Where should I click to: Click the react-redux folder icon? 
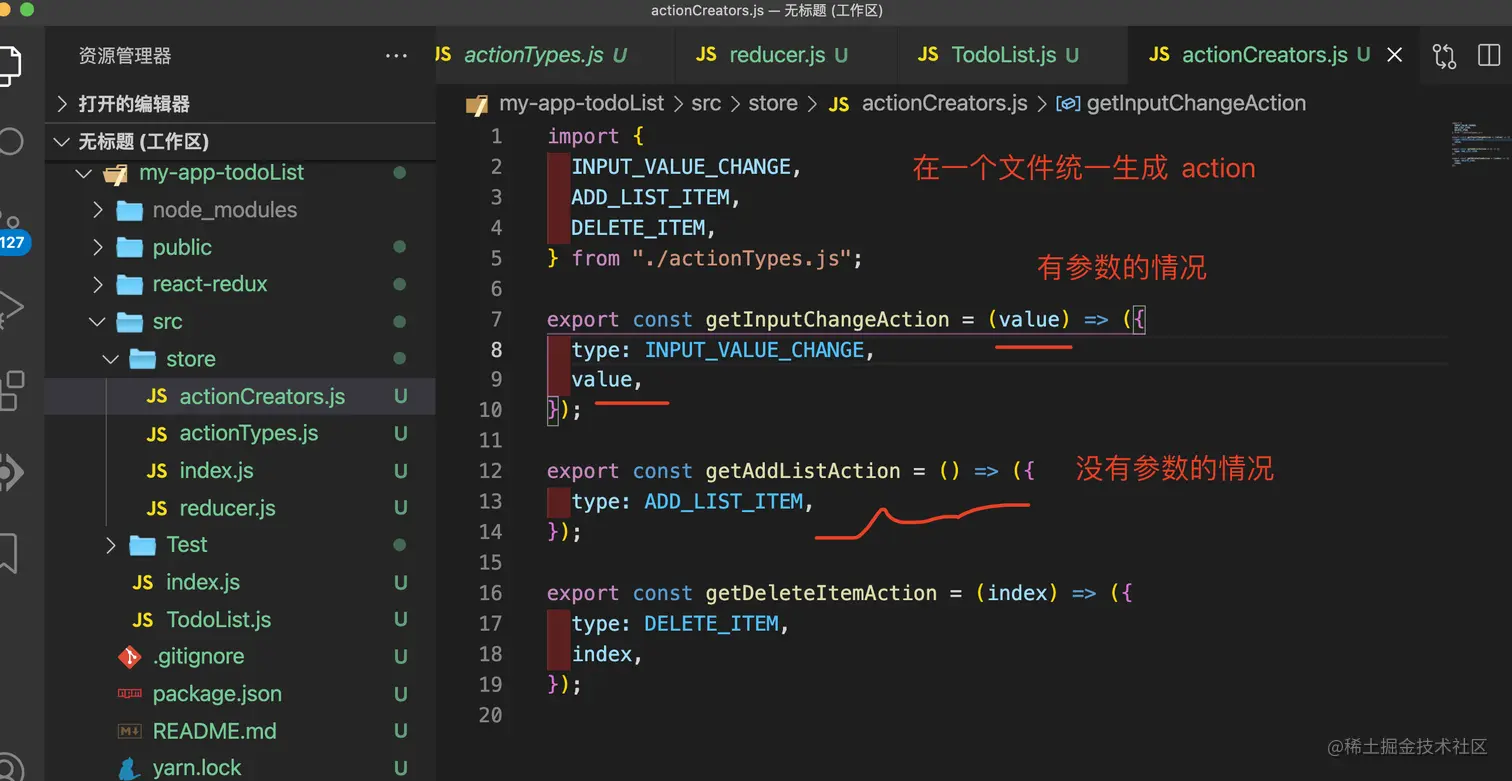point(129,285)
